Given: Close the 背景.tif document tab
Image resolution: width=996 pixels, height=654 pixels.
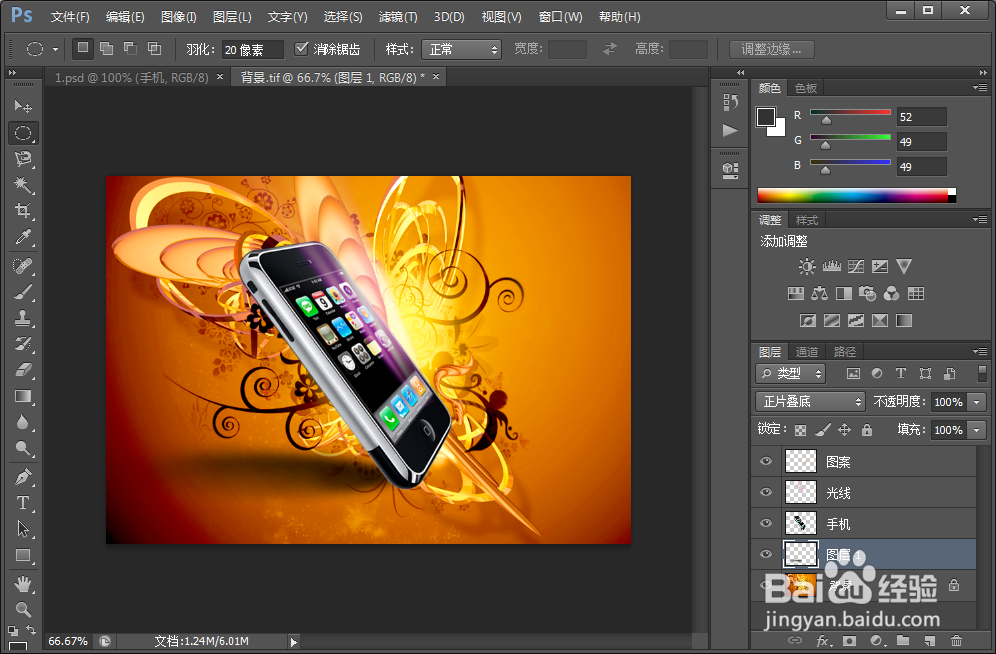Looking at the screenshot, I should point(436,77).
